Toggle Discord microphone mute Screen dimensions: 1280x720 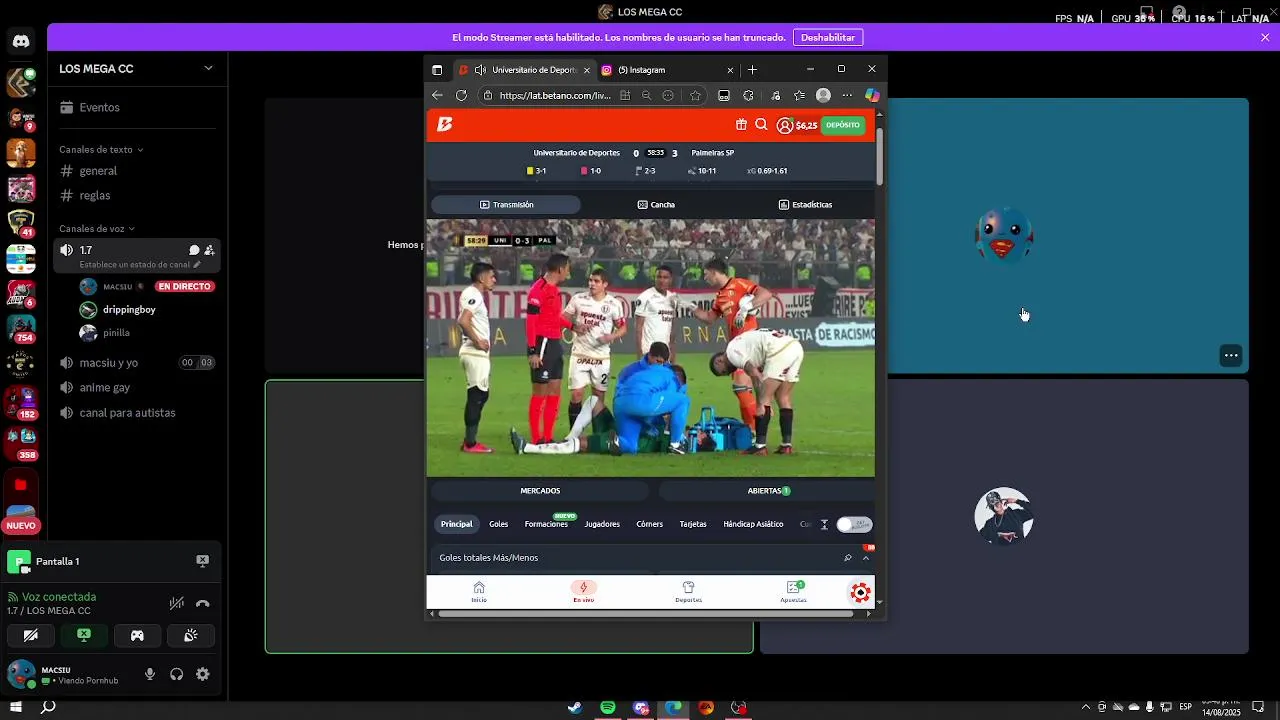[x=150, y=674]
